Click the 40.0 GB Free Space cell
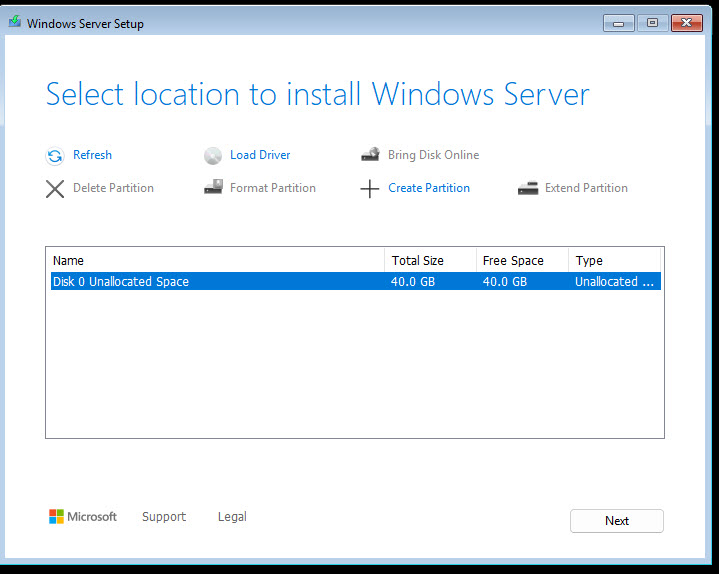This screenshot has width=719, height=574. pyautogui.click(x=505, y=281)
